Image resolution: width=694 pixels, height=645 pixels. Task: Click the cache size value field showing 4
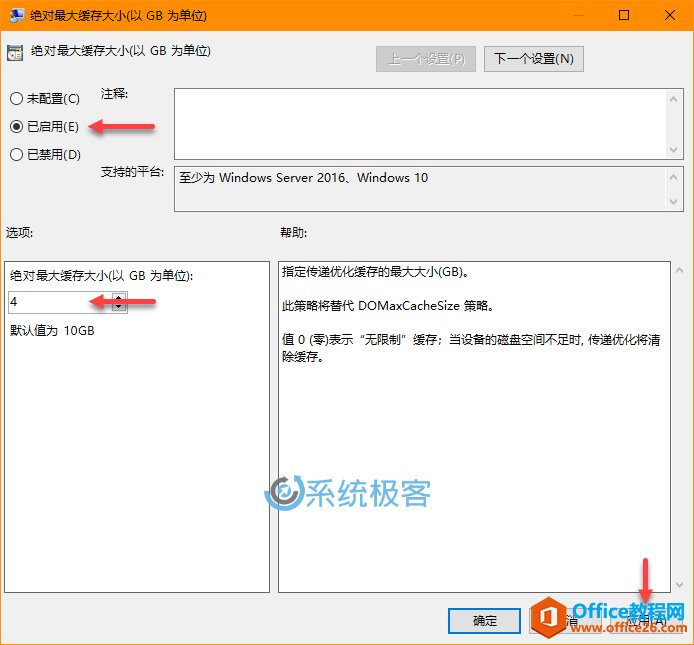(60, 302)
